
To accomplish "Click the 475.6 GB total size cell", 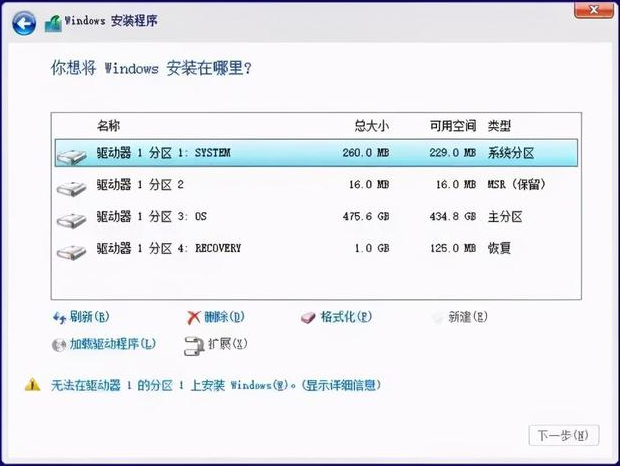I will coord(366,217).
